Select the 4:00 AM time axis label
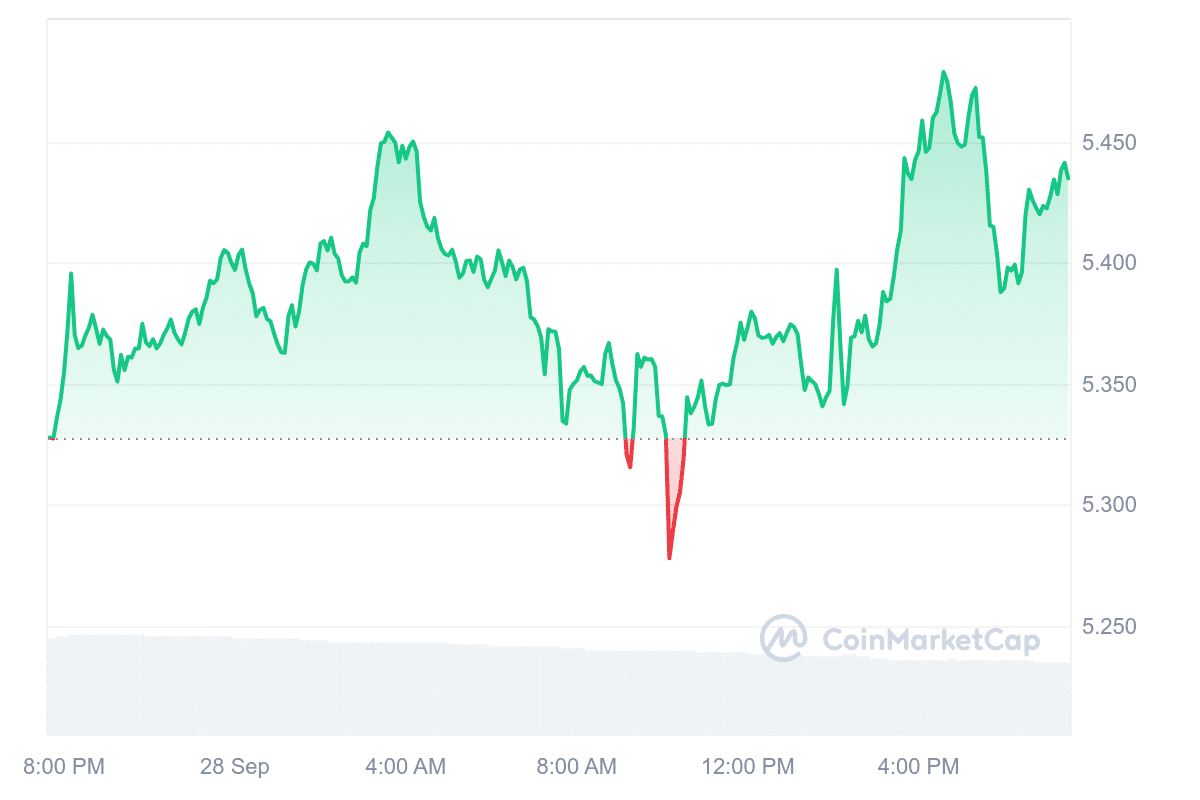This screenshot has width=1200, height=800. click(x=405, y=767)
